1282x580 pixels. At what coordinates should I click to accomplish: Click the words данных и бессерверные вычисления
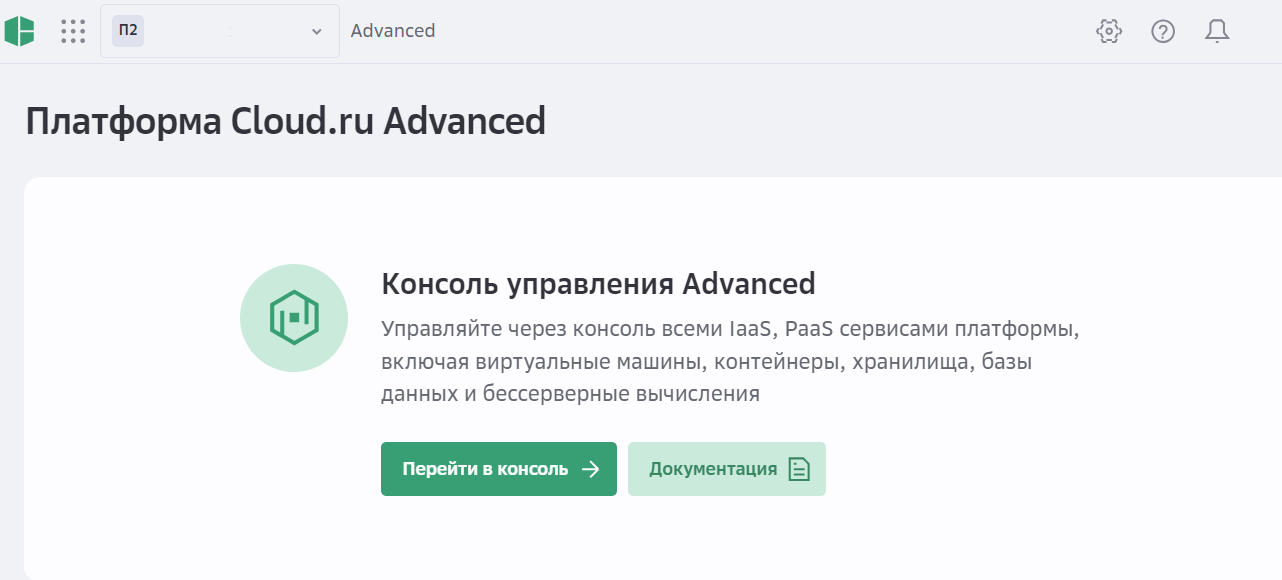570,394
